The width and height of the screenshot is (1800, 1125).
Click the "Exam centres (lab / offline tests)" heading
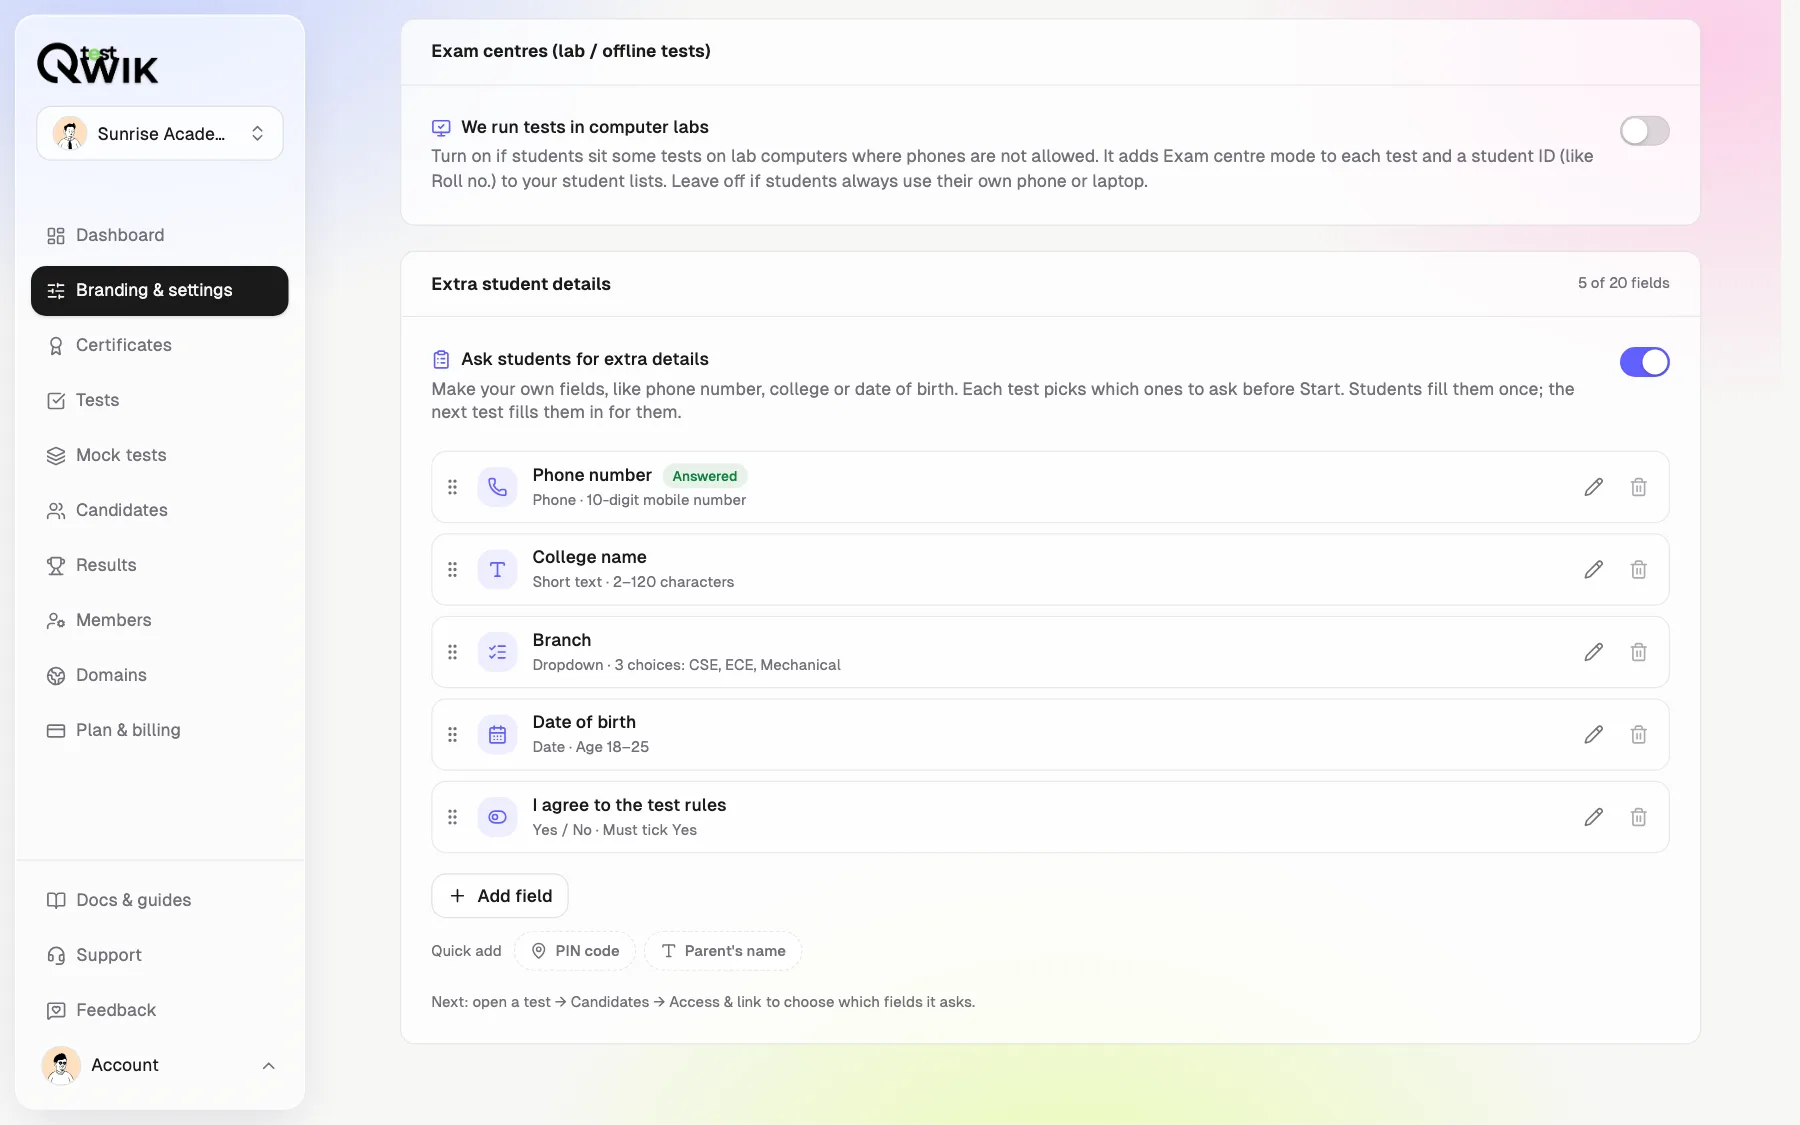tap(571, 51)
